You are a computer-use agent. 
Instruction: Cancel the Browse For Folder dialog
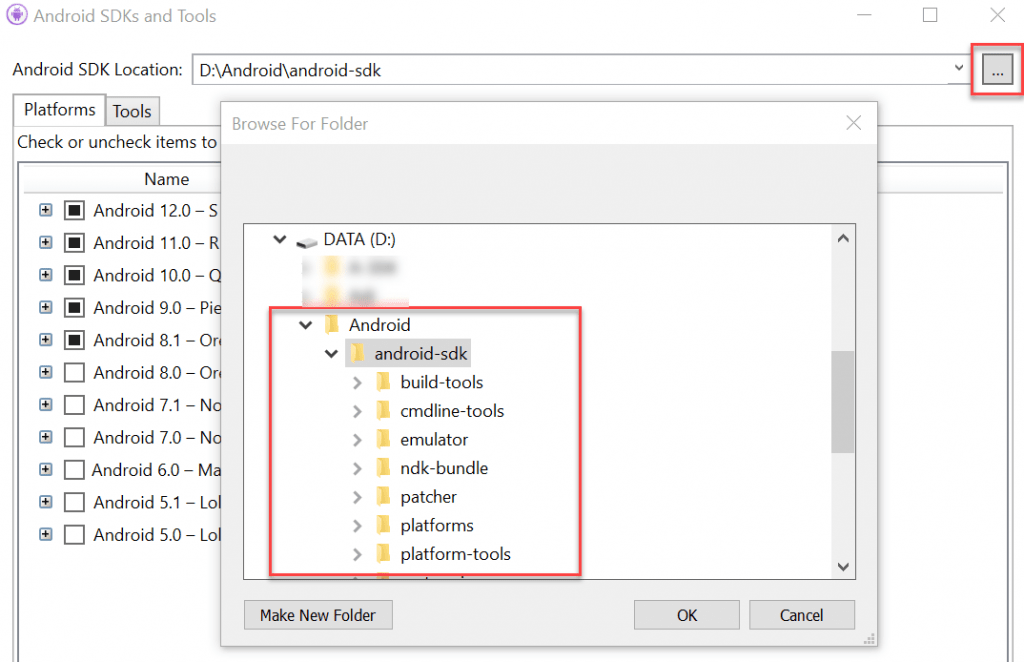tap(802, 615)
